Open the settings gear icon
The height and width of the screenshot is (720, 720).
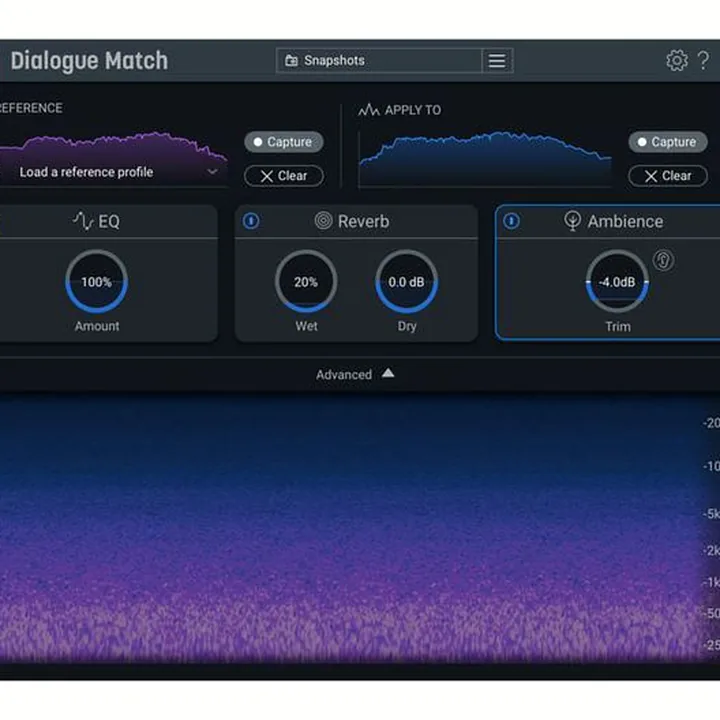coord(677,60)
